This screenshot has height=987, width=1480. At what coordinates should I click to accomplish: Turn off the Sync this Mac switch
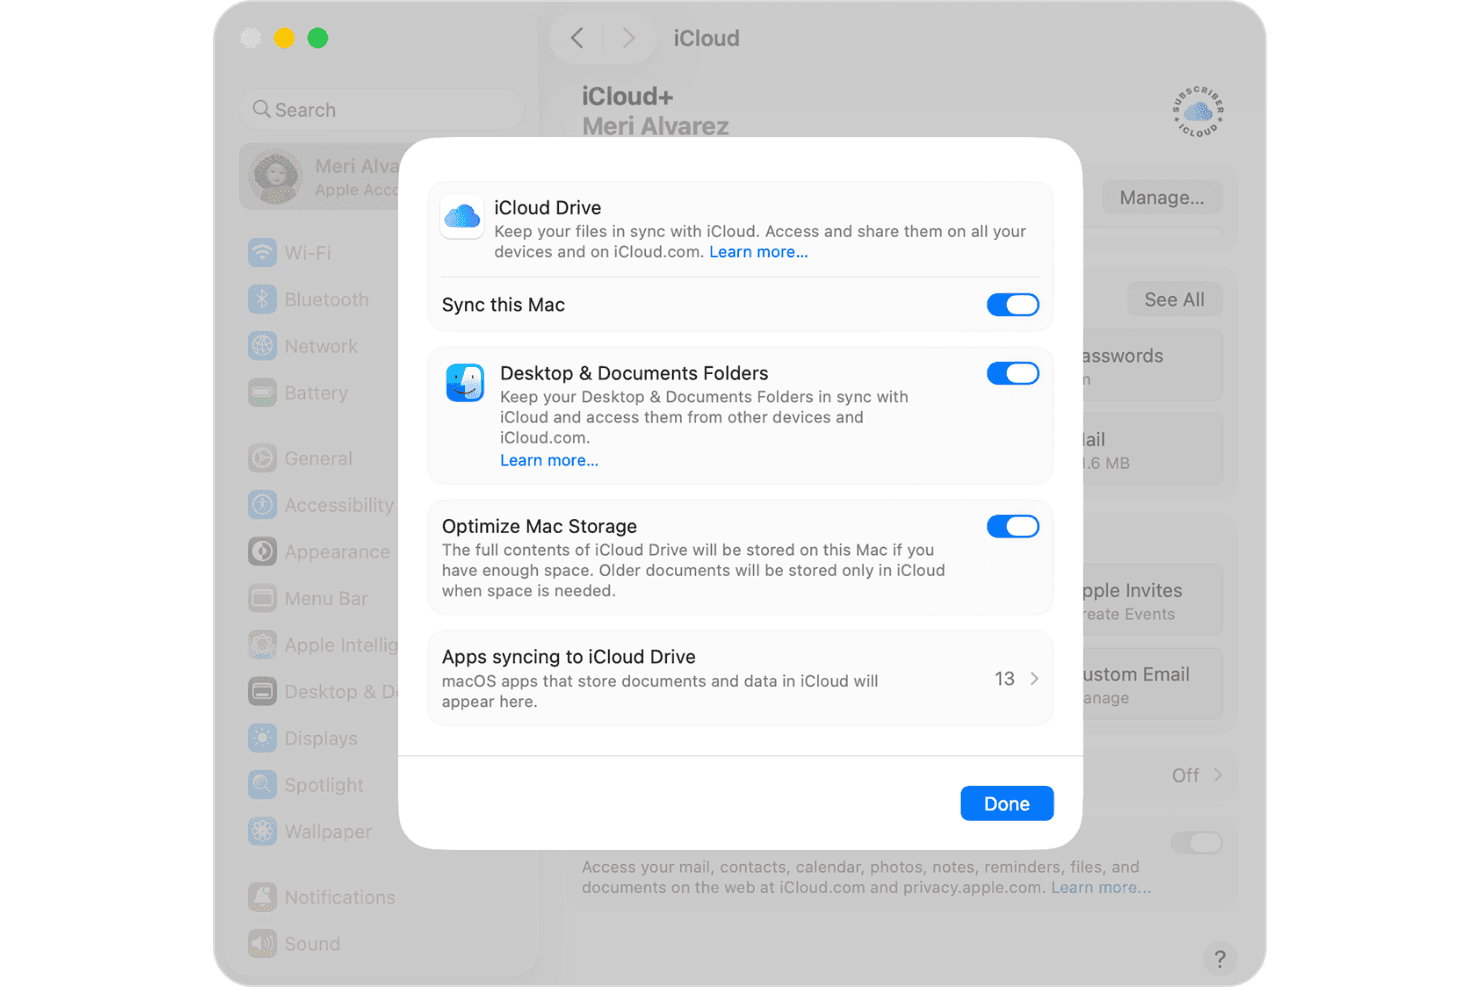point(1013,305)
